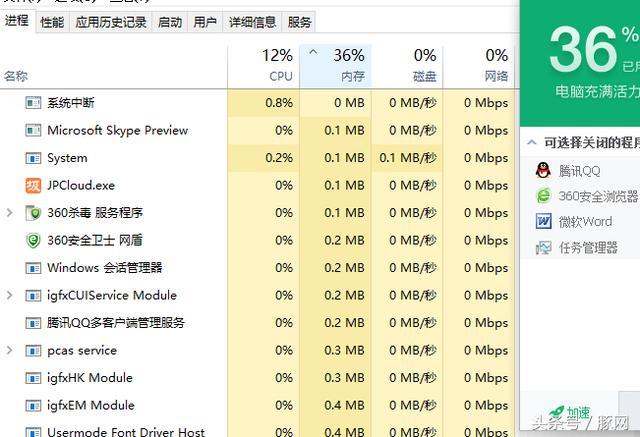Select the JPCloud.exe process name
This screenshot has width=640, height=437.
[x=81, y=185]
